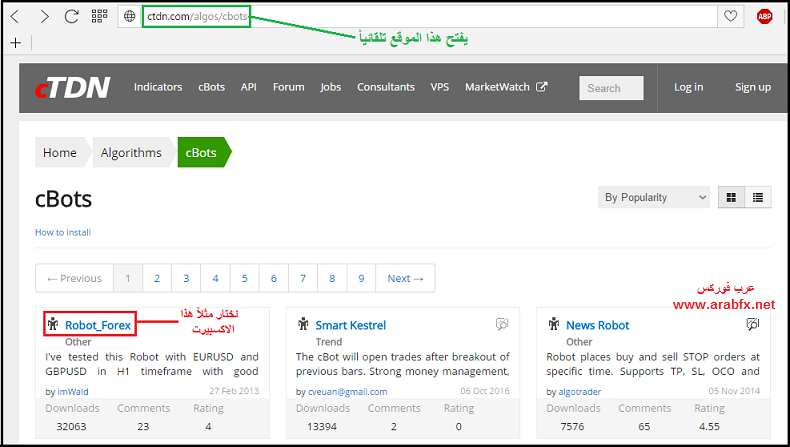Click robot icon beside News Robot
This screenshot has width=790, height=447.
554,324
